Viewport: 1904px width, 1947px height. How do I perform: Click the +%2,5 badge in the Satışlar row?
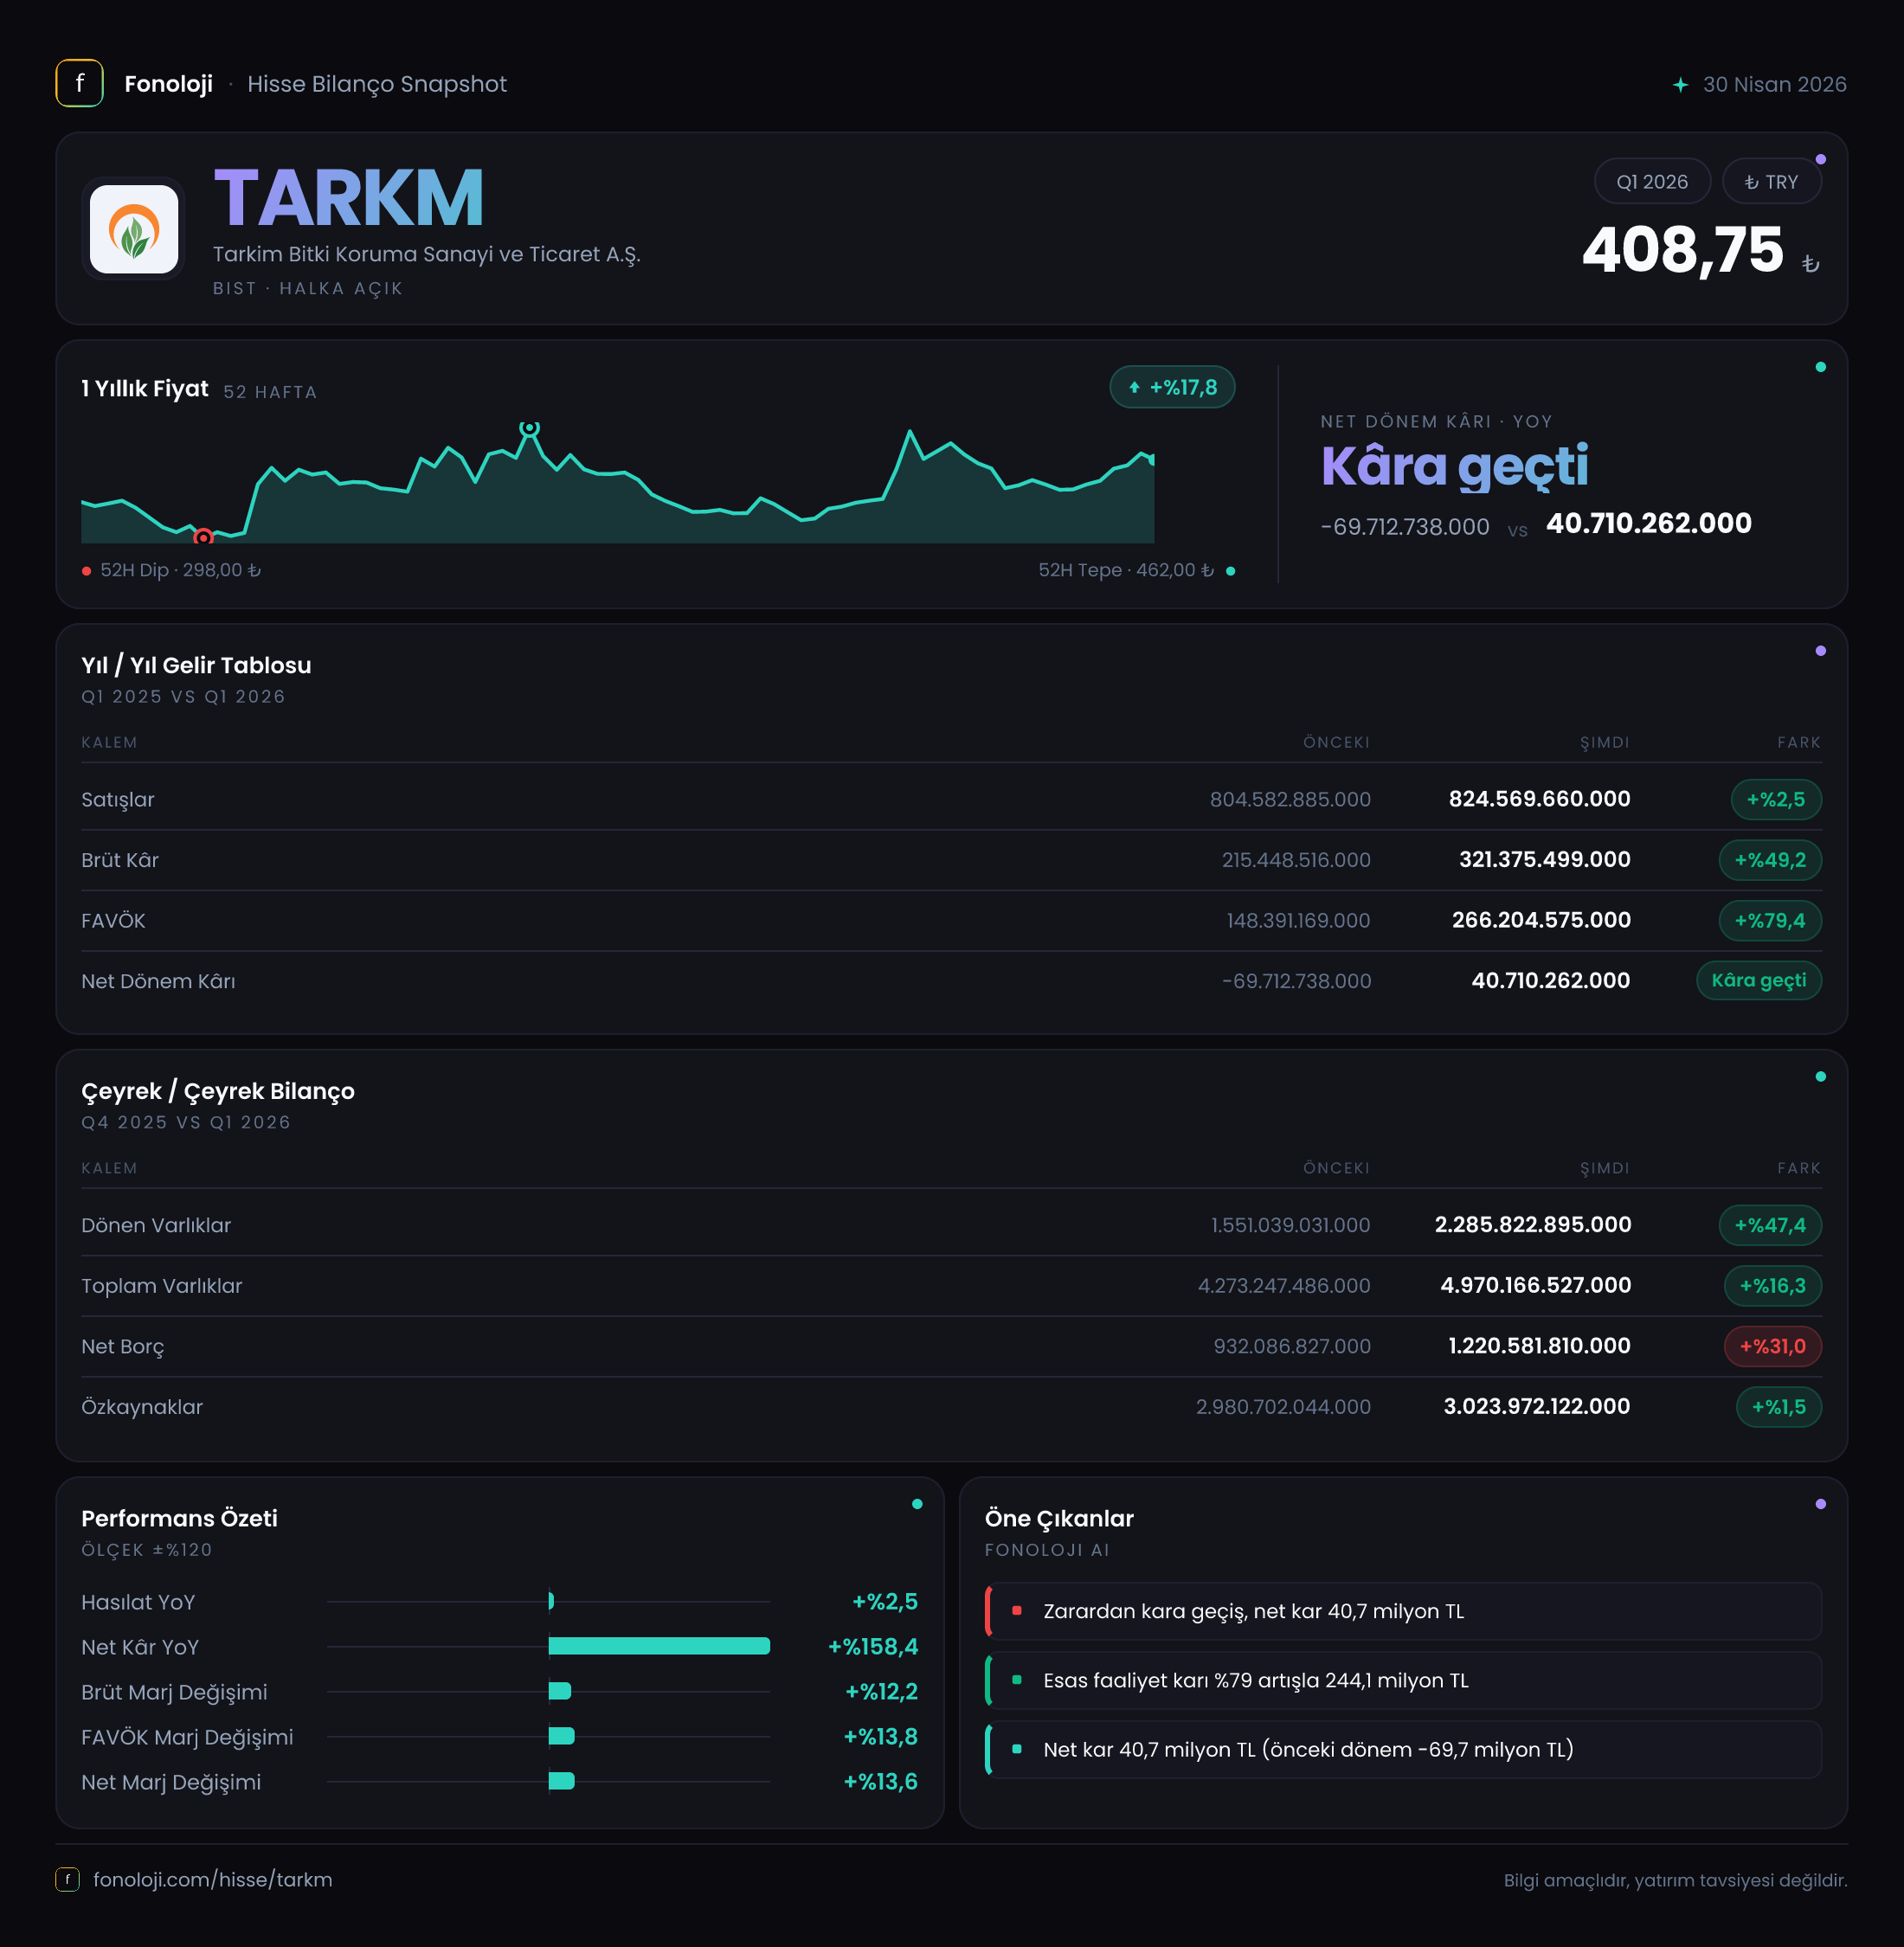pyautogui.click(x=1775, y=799)
